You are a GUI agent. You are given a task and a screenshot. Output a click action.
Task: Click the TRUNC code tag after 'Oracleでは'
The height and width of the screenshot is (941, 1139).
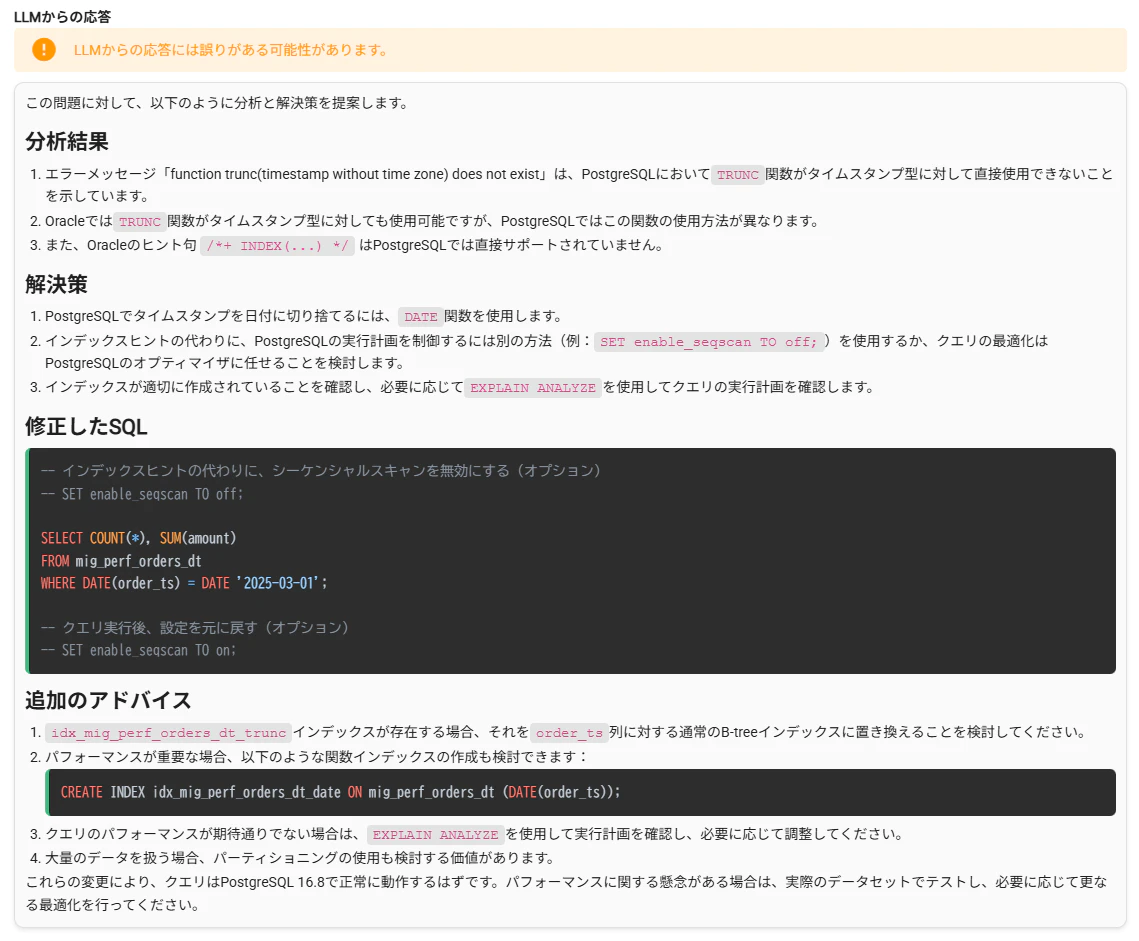(139, 222)
